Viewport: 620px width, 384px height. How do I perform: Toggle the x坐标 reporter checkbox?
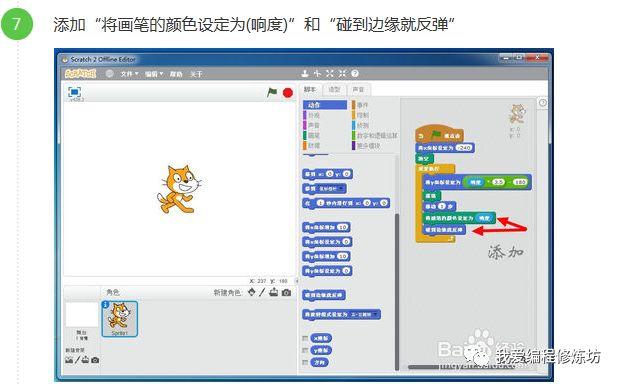[305, 339]
